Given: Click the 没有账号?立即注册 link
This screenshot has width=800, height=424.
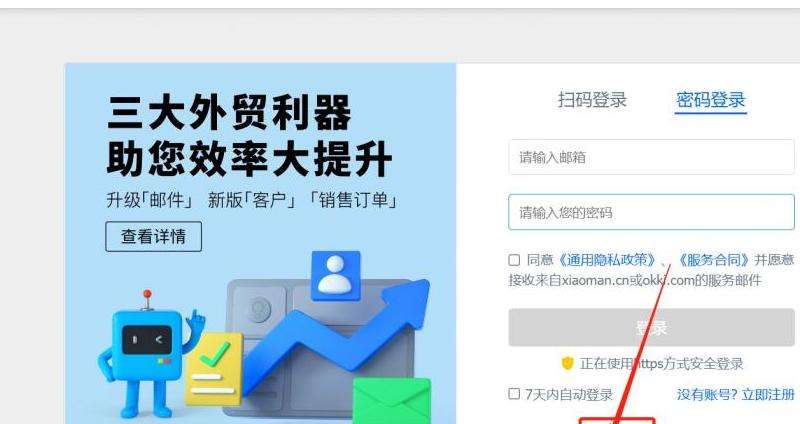Looking at the screenshot, I should [x=736, y=394].
